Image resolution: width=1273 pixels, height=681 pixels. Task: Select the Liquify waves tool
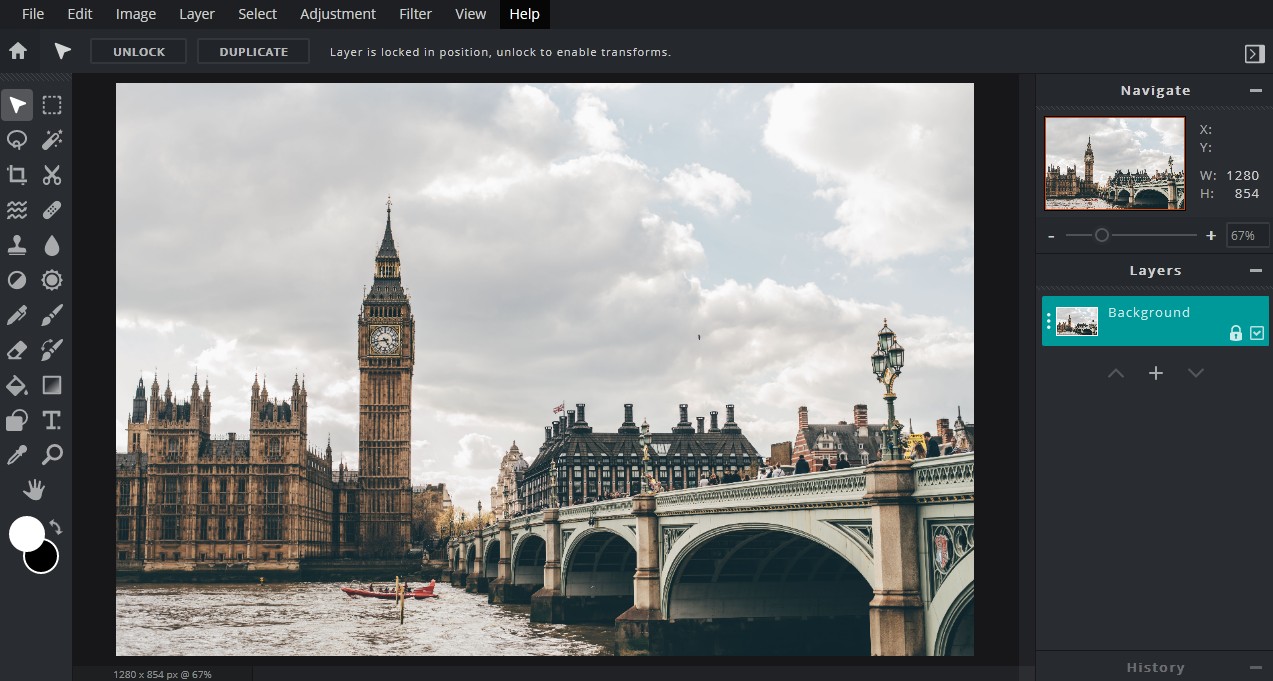pos(17,210)
